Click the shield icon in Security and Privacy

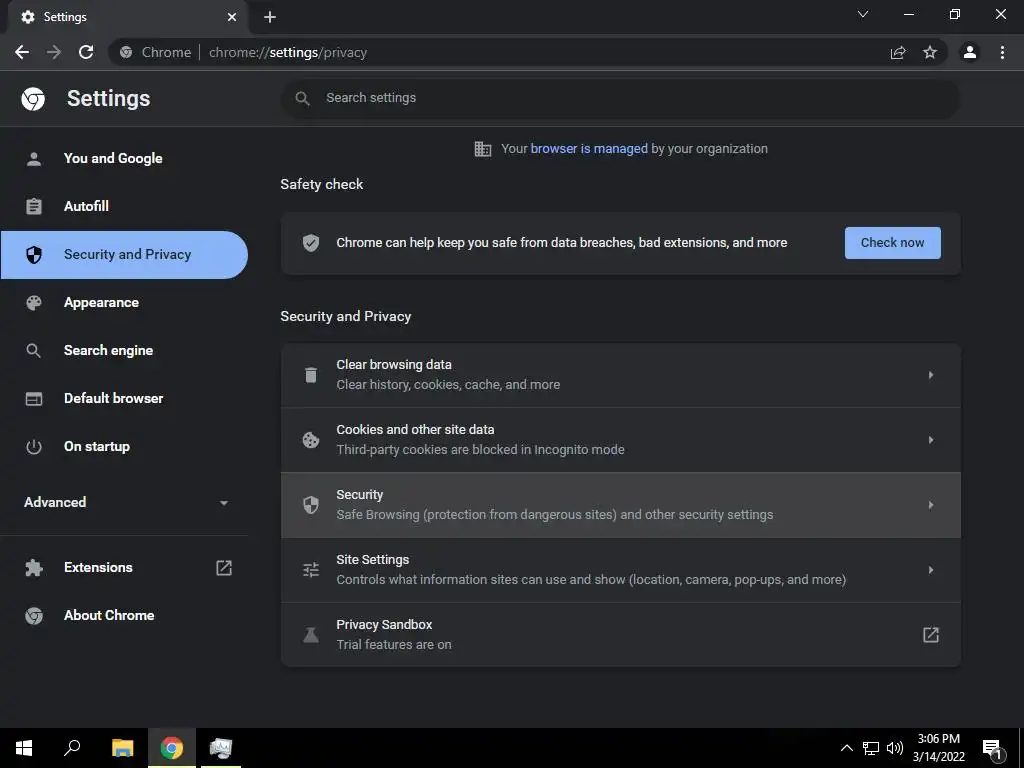coord(34,255)
